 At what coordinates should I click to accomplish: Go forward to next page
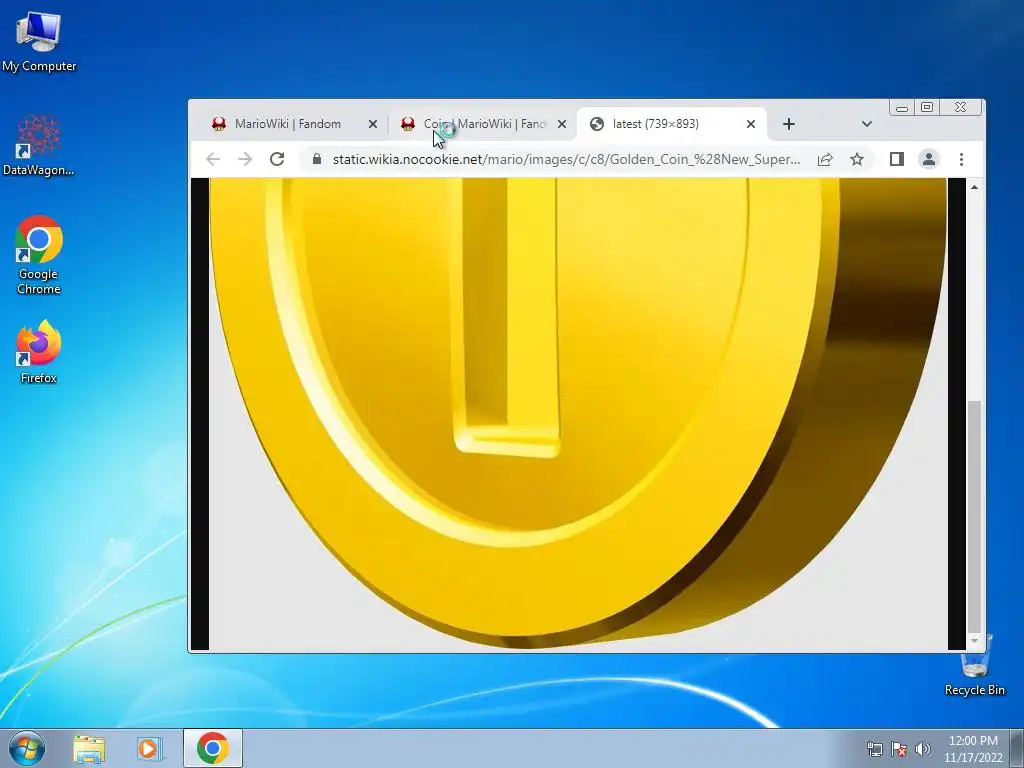245,159
